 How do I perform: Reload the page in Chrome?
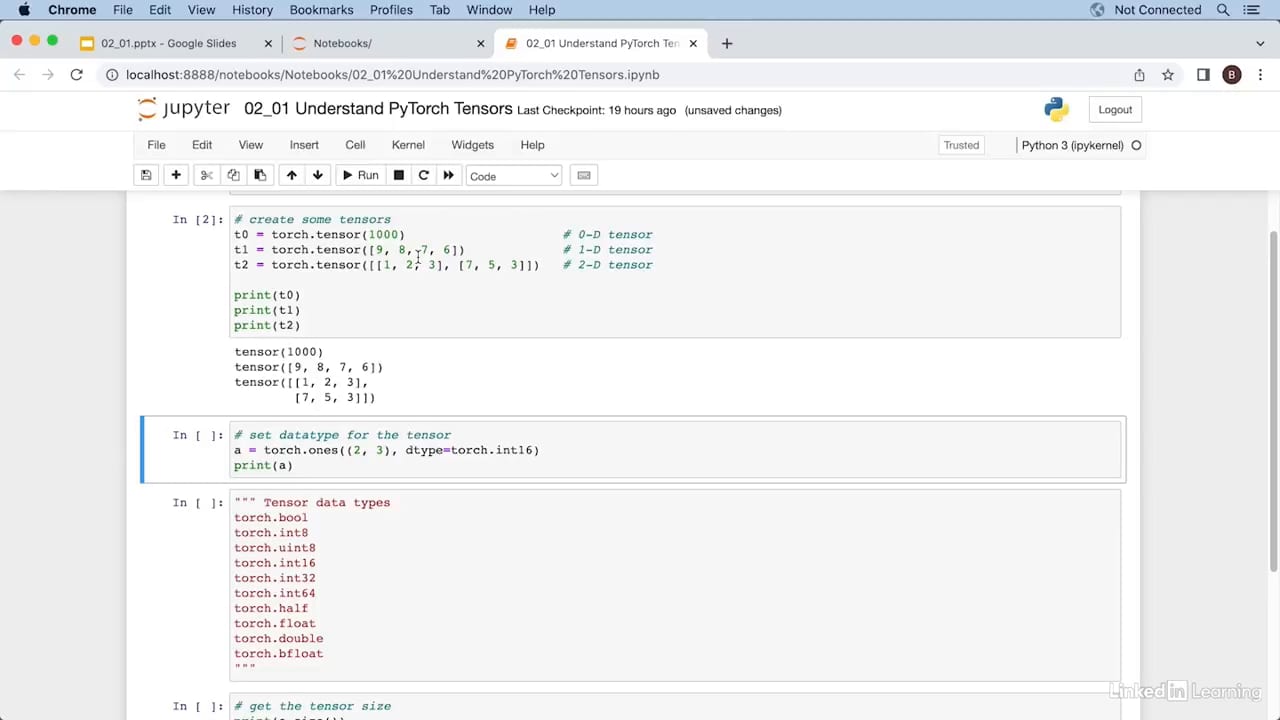point(76,75)
